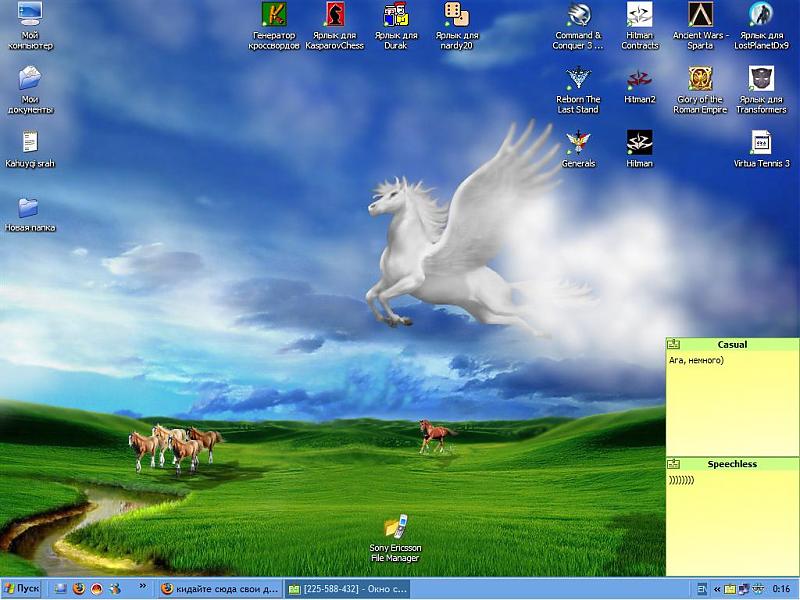The height and width of the screenshot is (600, 800).
Task: Launch Firefox from the Quick Launch bar
Action: [79, 589]
